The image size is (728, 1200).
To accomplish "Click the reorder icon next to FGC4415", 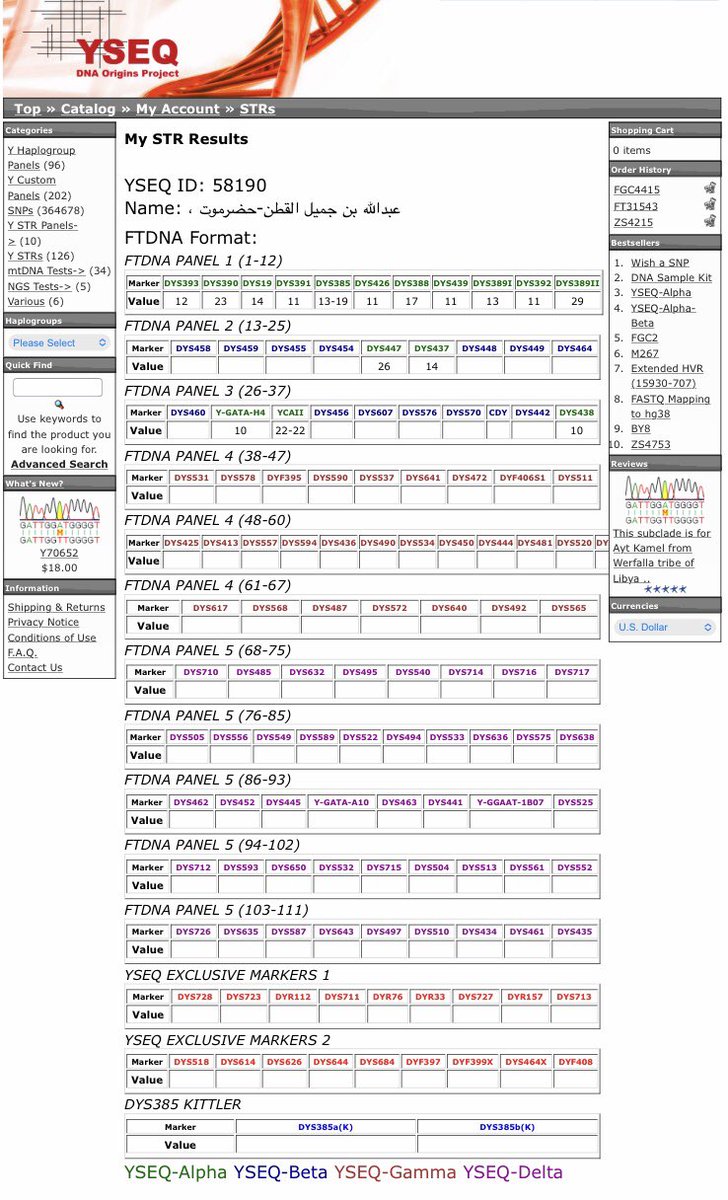I will [x=709, y=188].
